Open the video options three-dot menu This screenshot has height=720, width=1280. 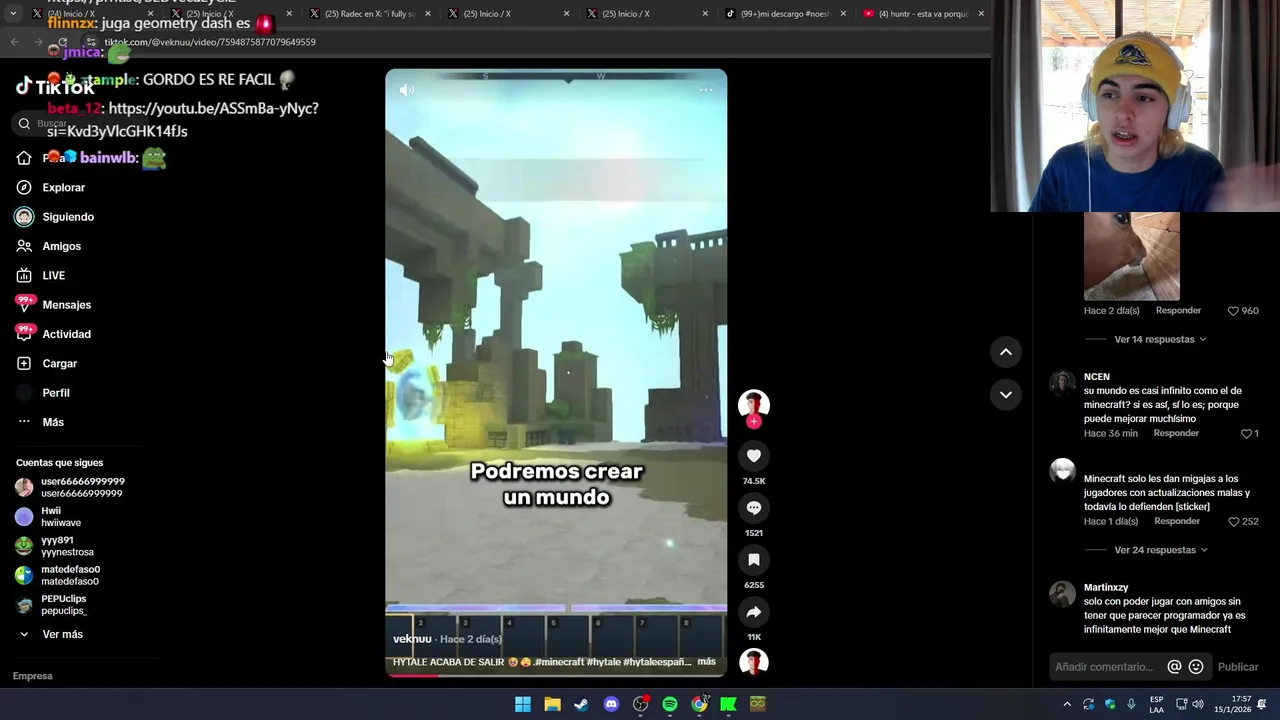click(706, 90)
